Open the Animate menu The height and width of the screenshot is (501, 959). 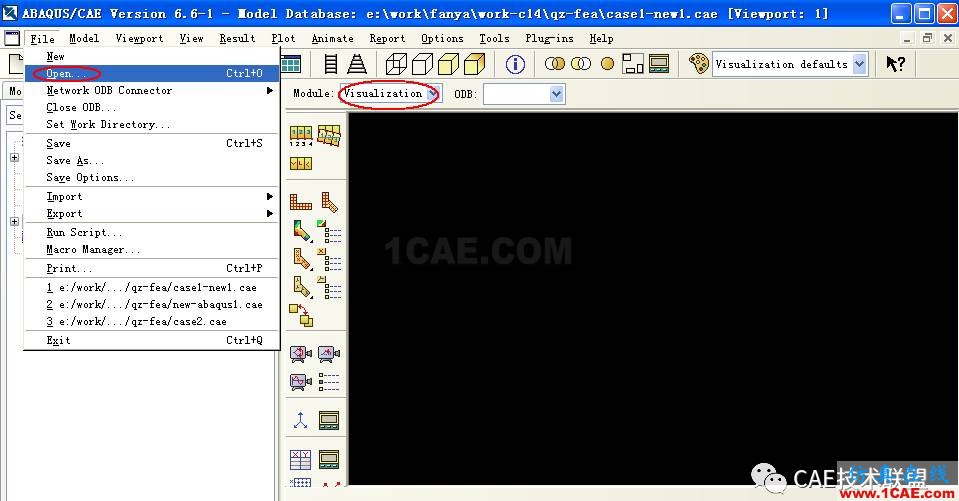(x=332, y=39)
